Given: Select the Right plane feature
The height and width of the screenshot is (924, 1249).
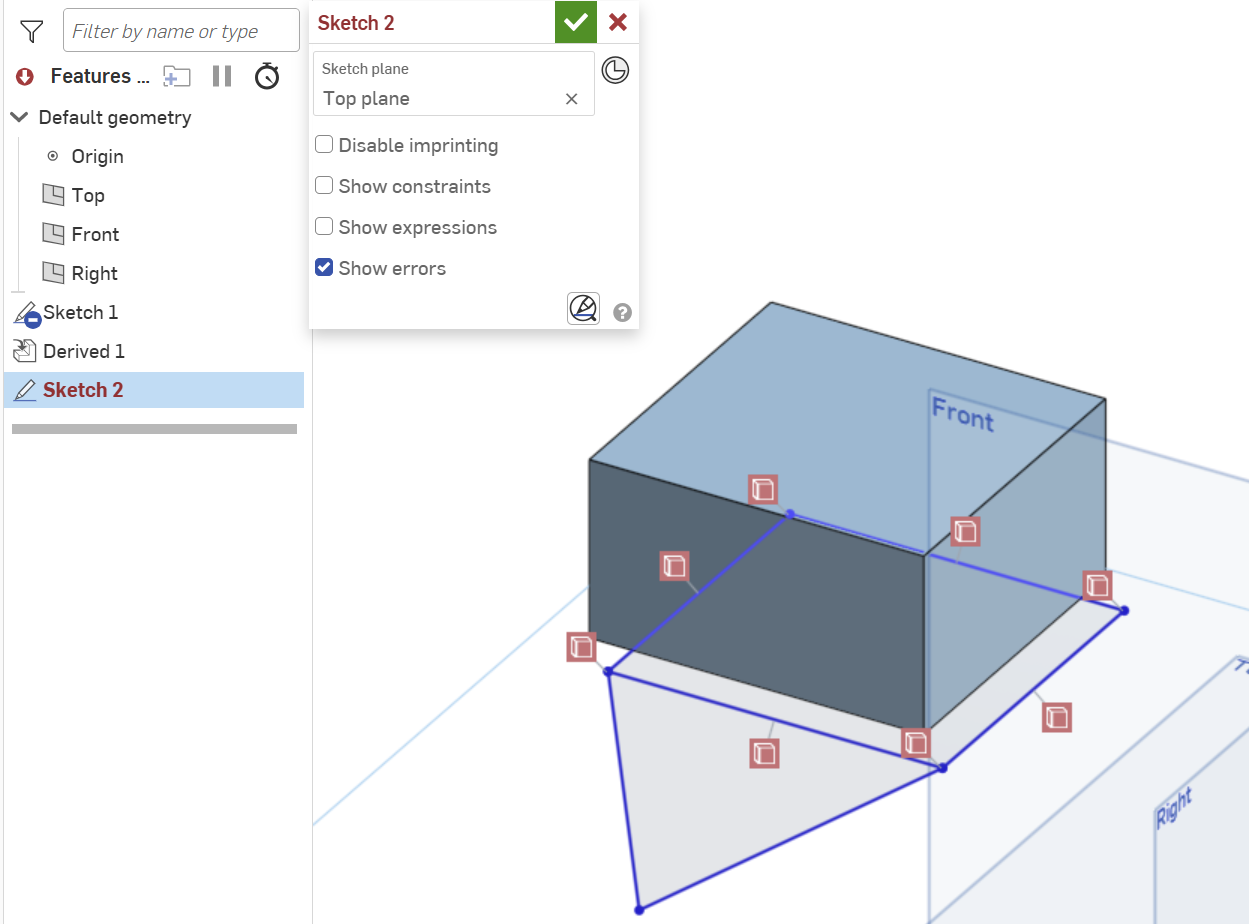Looking at the screenshot, I should tap(94, 273).
